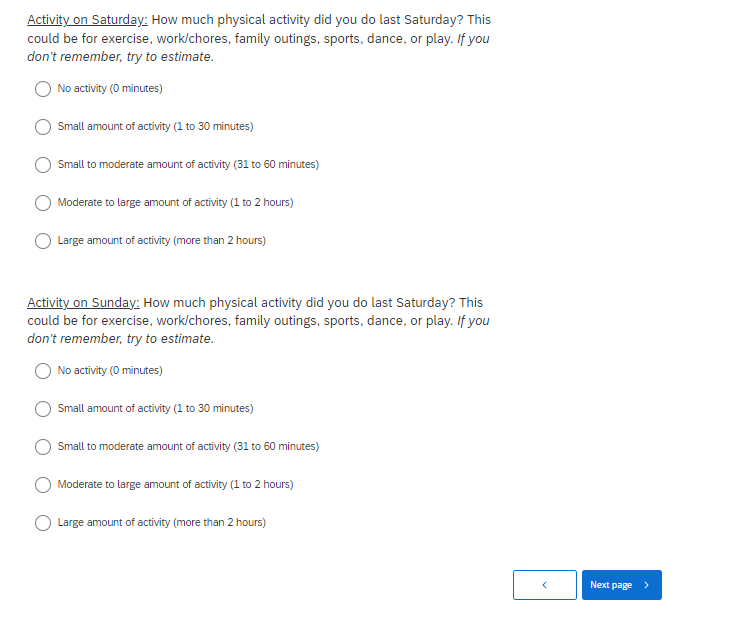This screenshot has width=744, height=637.
Task: Choose Saturday large activity (more than 2 hours)
Action: 43,241
